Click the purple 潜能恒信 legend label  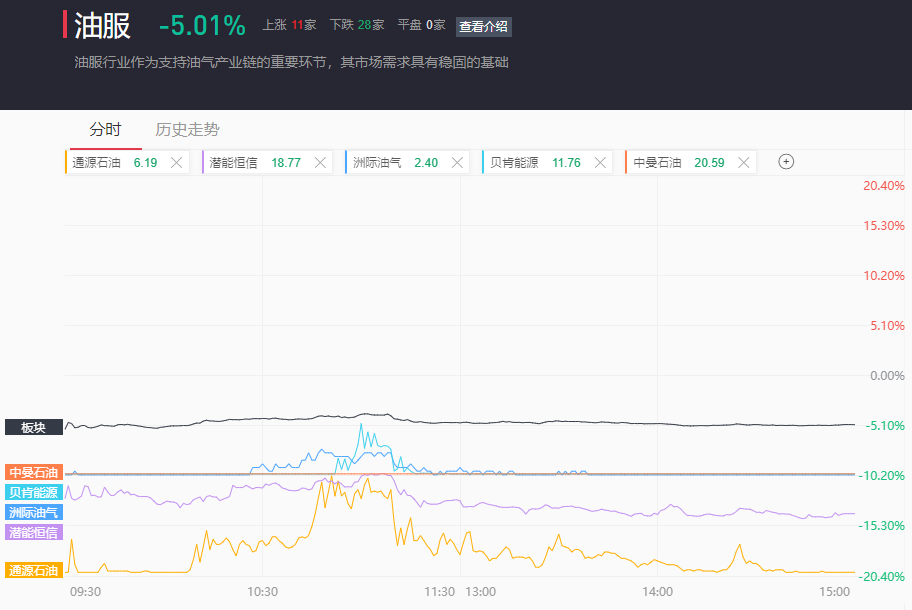click(x=34, y=532)
